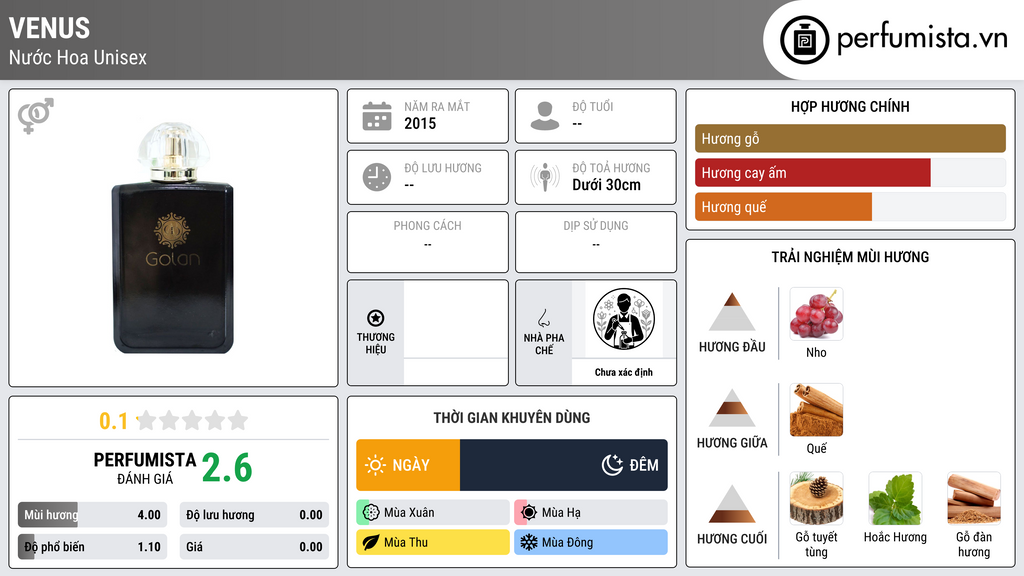Click the Hợp hương chính heading
The image size is (1024, 576).
point(850,106)
